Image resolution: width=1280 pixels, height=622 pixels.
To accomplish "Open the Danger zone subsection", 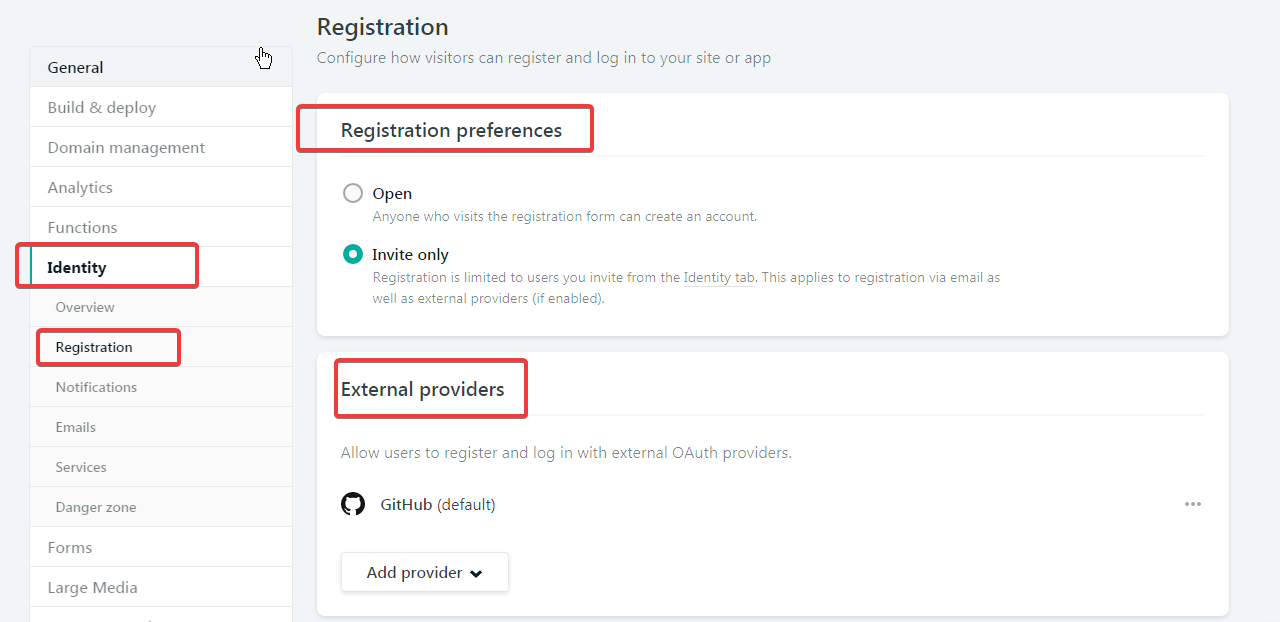I will pyautogui.click(x=161, y=507).
